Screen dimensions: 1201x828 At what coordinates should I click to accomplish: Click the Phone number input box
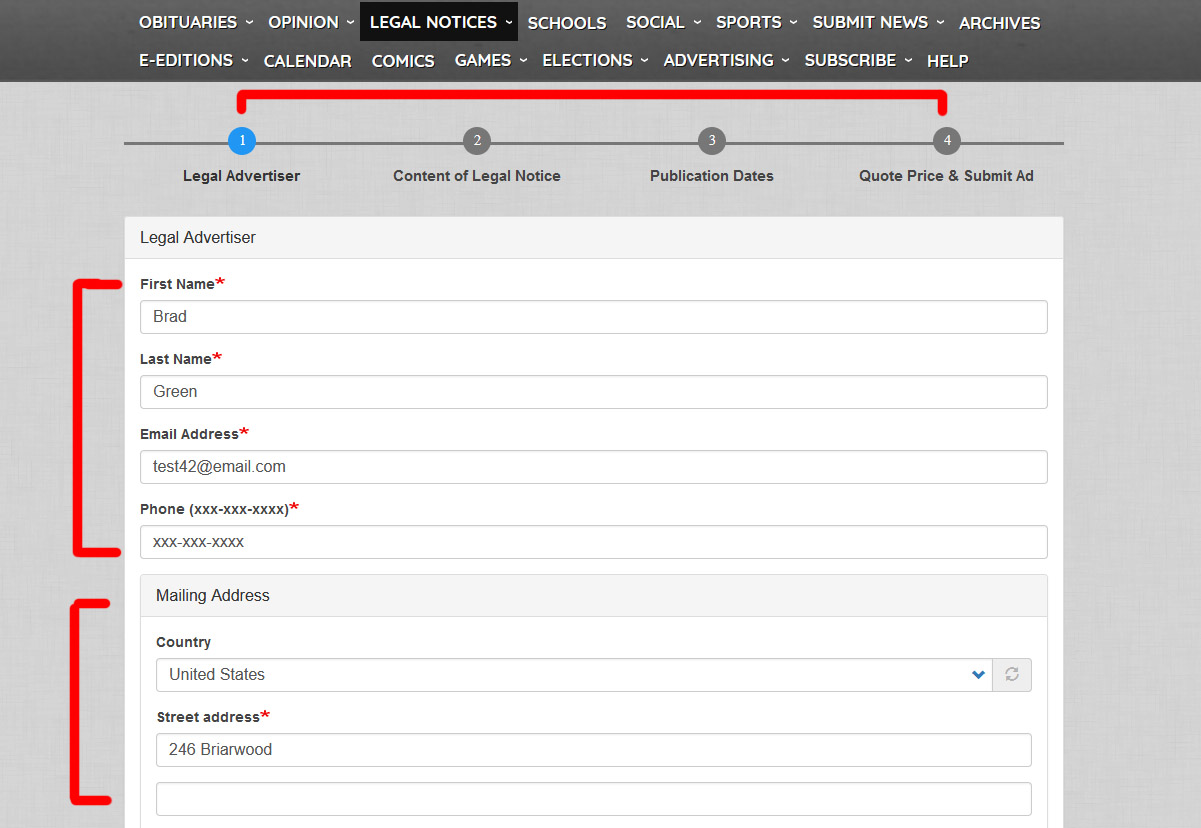coord(593,542)
